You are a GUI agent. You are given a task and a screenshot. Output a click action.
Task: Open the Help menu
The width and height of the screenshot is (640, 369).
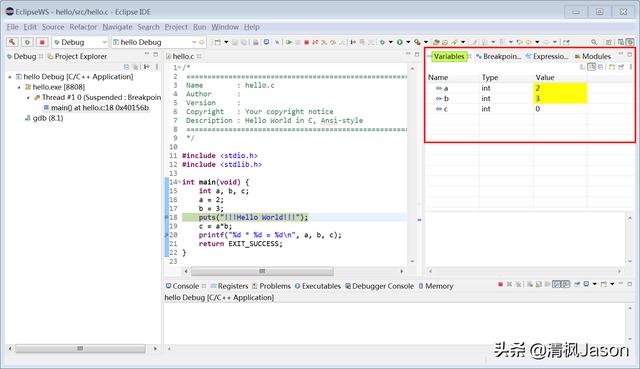coord(252,27)
